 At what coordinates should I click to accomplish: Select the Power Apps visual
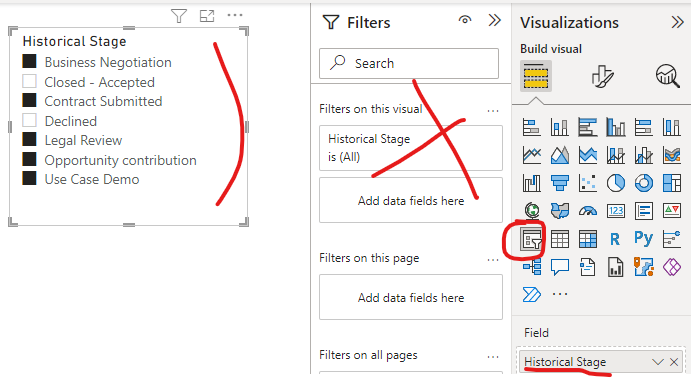[x=672, y=267]
